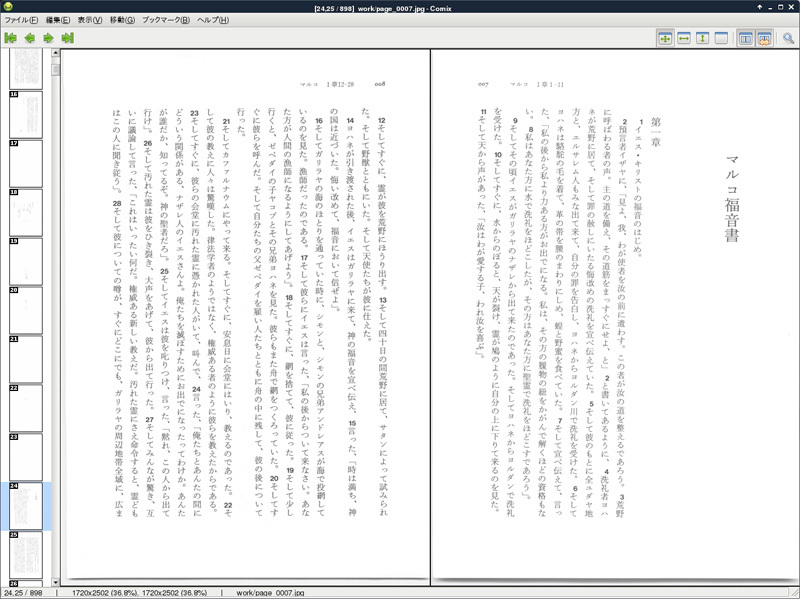Viewport: 800px width, 599px height.
Task: Select page thumbnail 25
Action: [x=26, y=555]
